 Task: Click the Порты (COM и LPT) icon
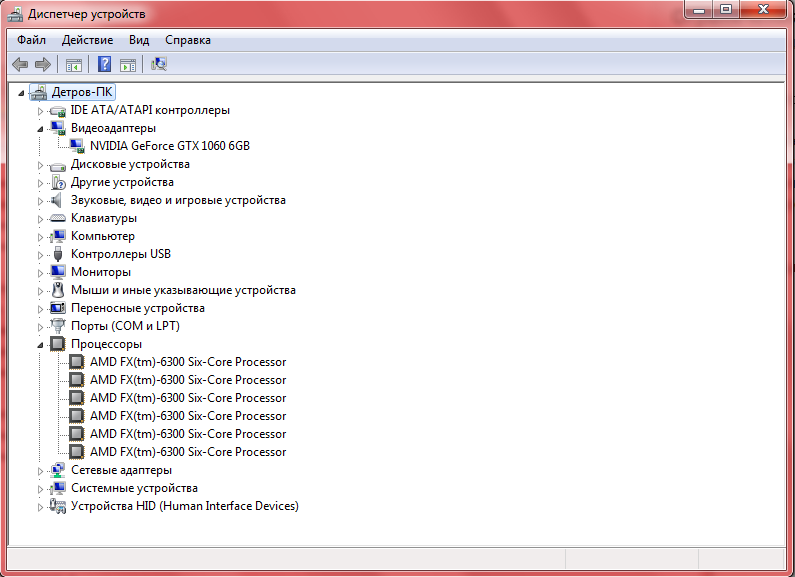pos(58,326)
